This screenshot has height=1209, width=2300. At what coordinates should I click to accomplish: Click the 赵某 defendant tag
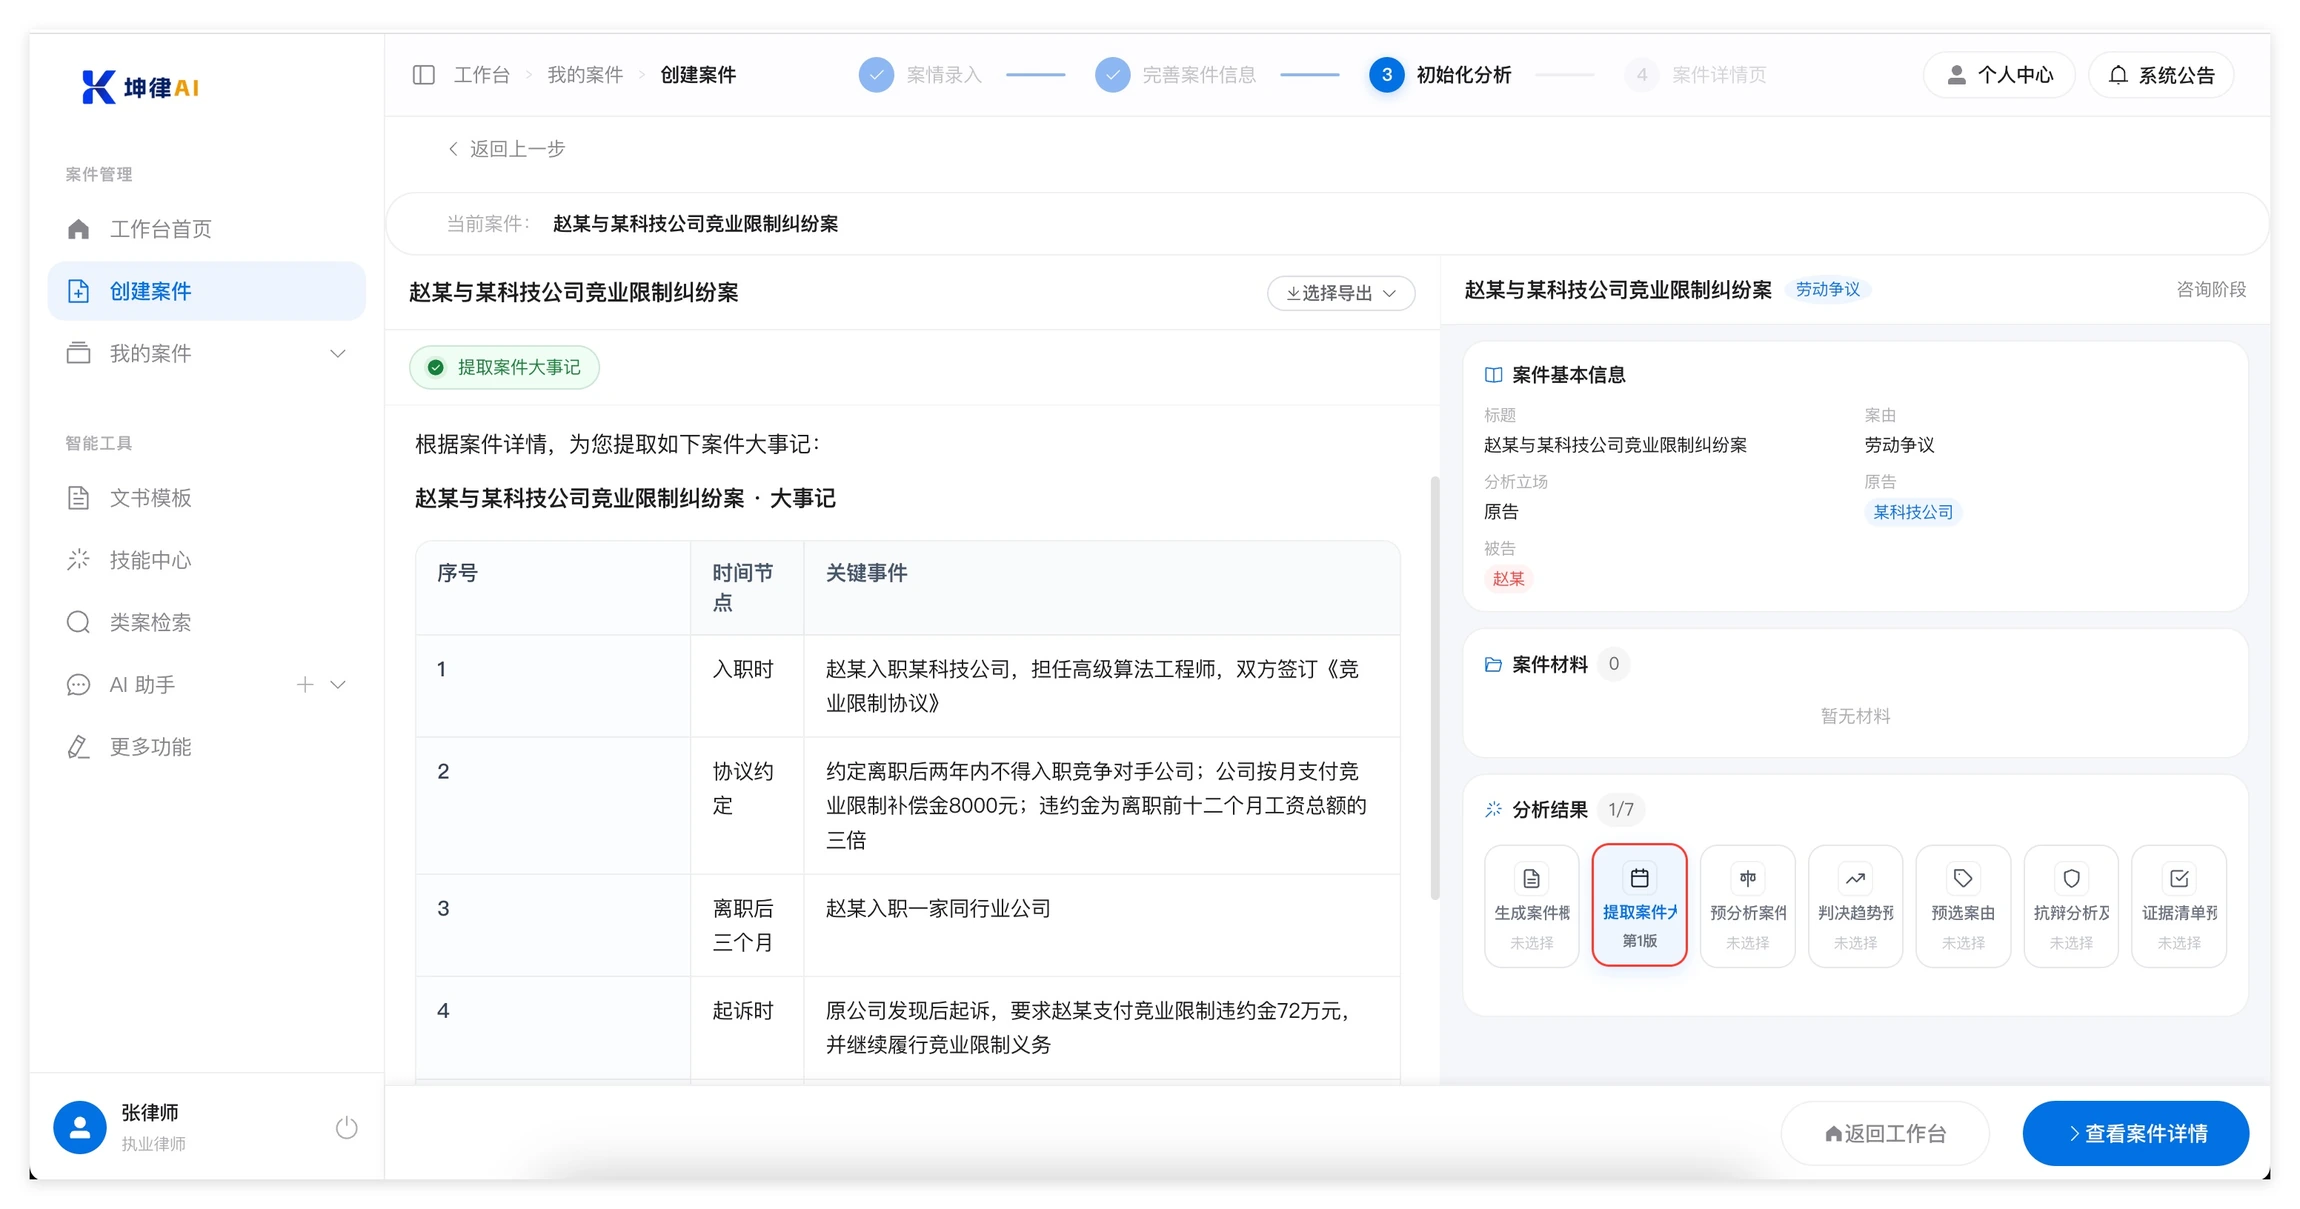[x=1508, y=579]
